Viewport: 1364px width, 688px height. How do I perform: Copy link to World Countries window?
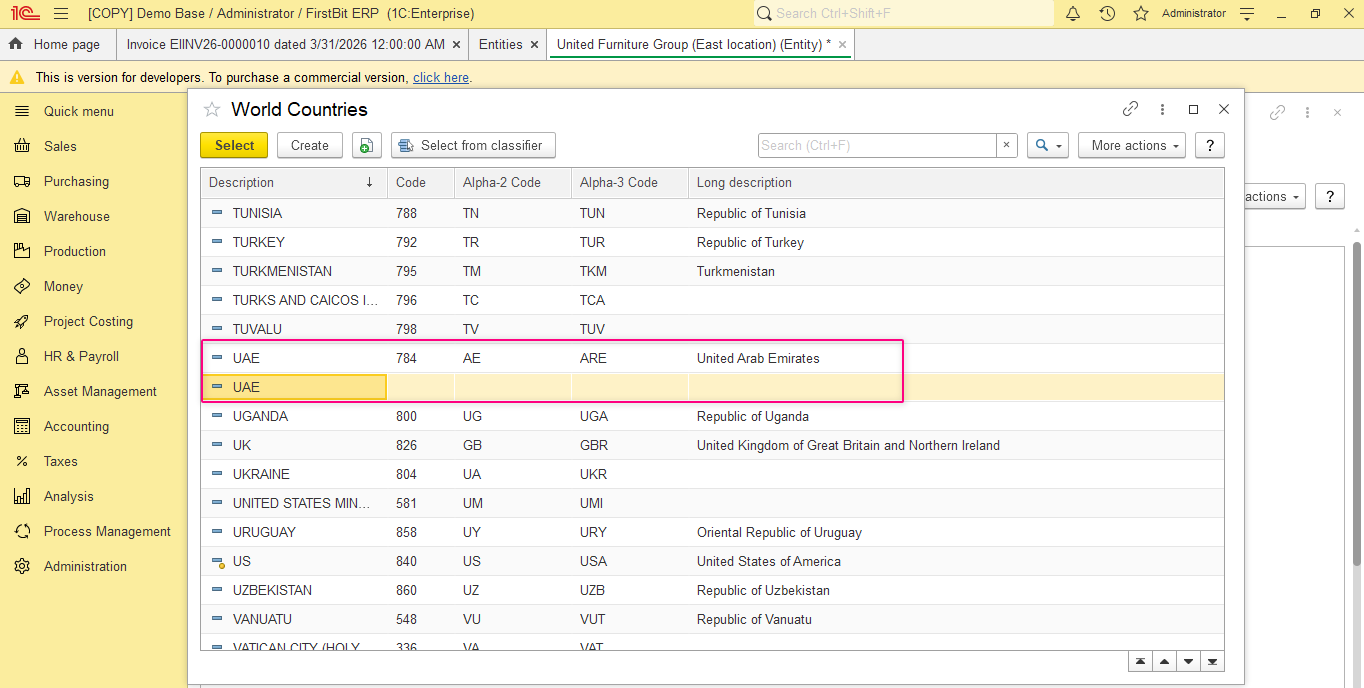[1131, 109]
